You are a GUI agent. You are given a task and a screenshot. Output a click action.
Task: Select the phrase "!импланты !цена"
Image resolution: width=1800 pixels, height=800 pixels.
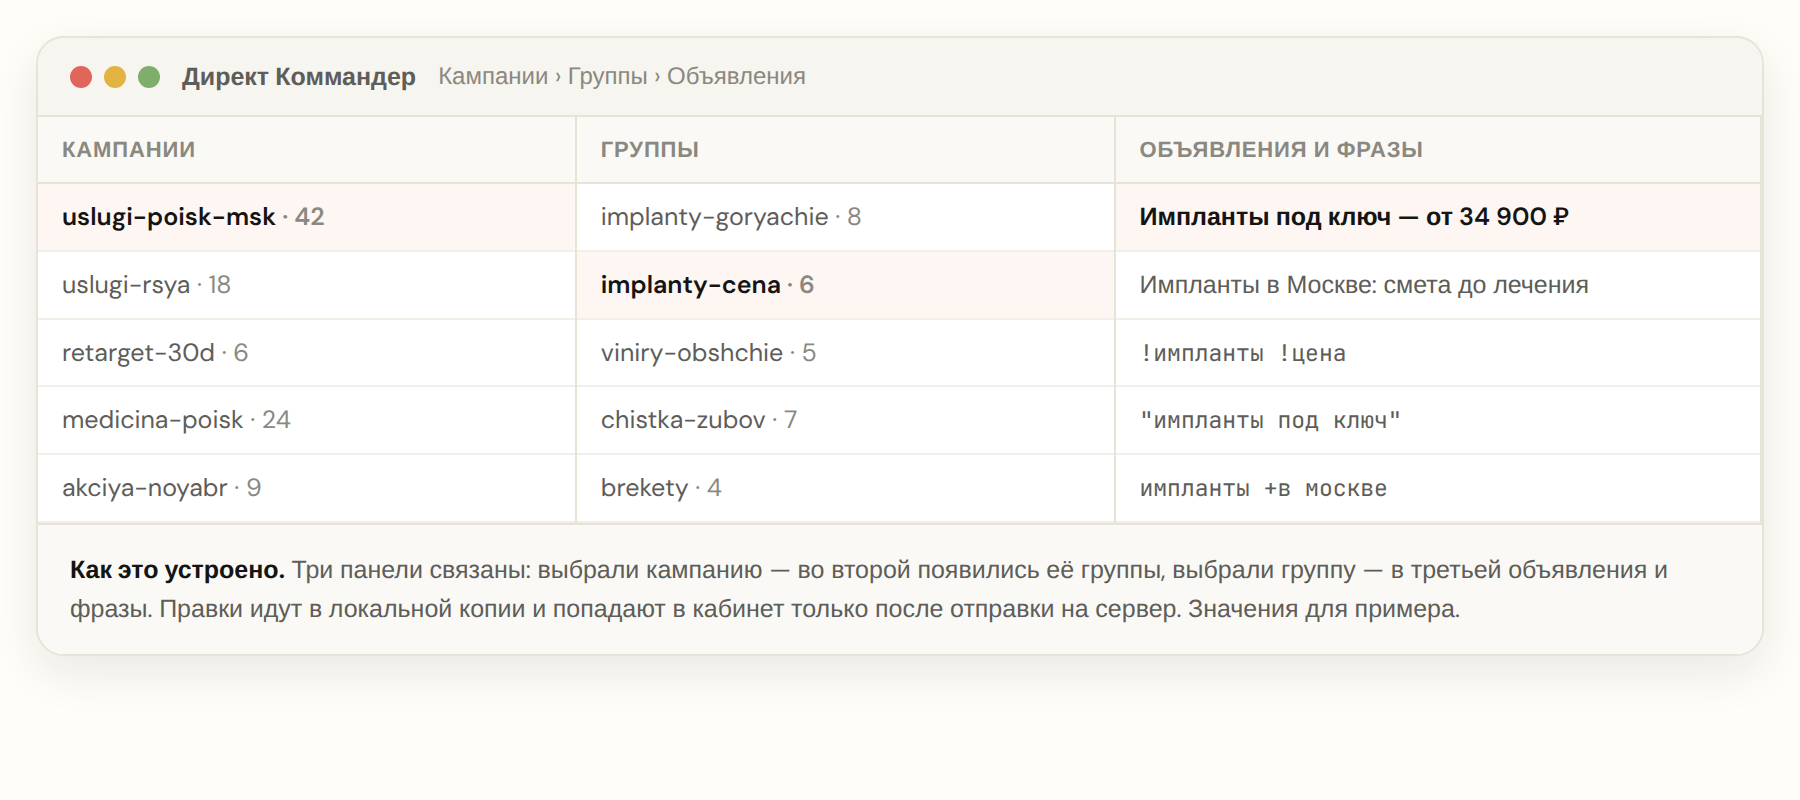1438,353
